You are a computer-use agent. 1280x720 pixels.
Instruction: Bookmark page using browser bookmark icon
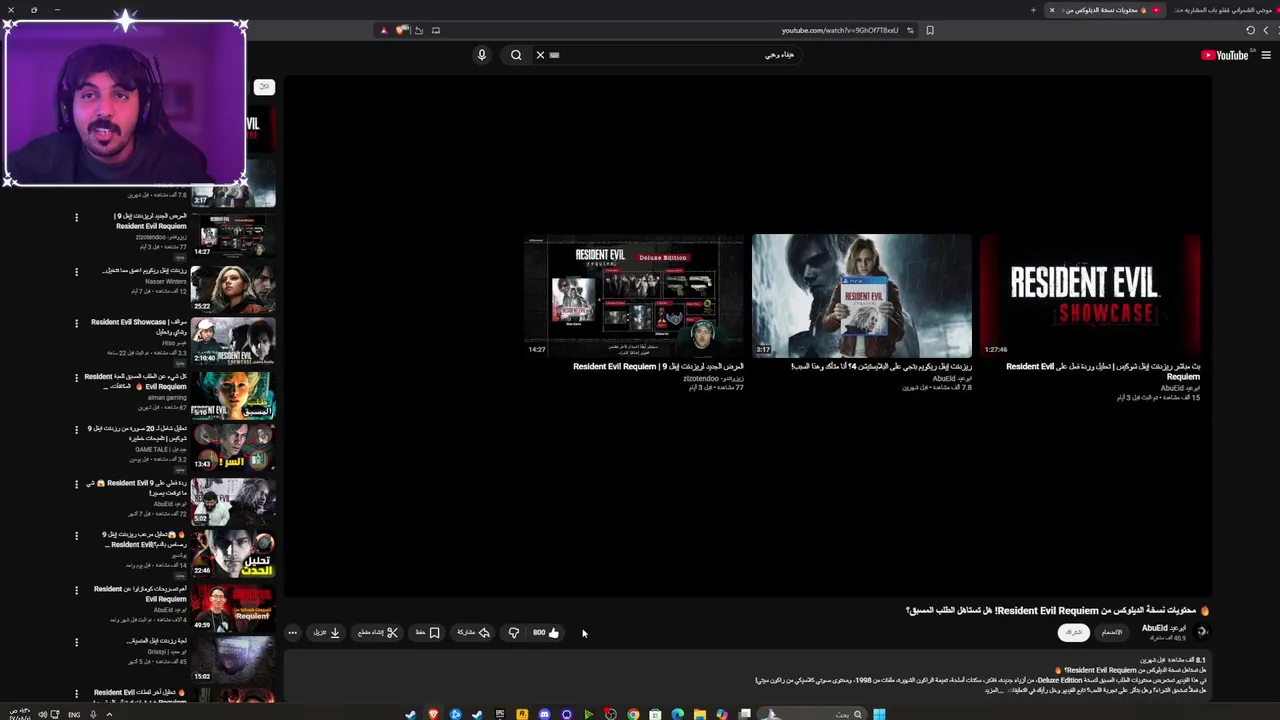pos(930,30)
